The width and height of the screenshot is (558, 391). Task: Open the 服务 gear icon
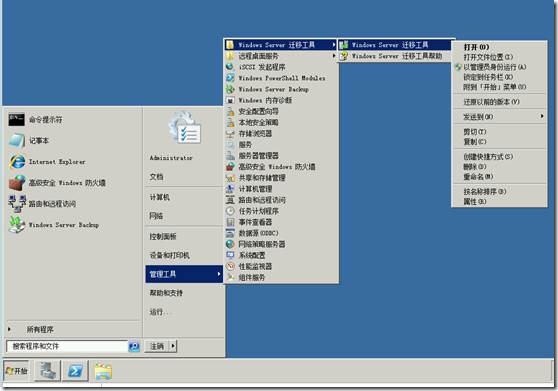(x=230, y=144)
